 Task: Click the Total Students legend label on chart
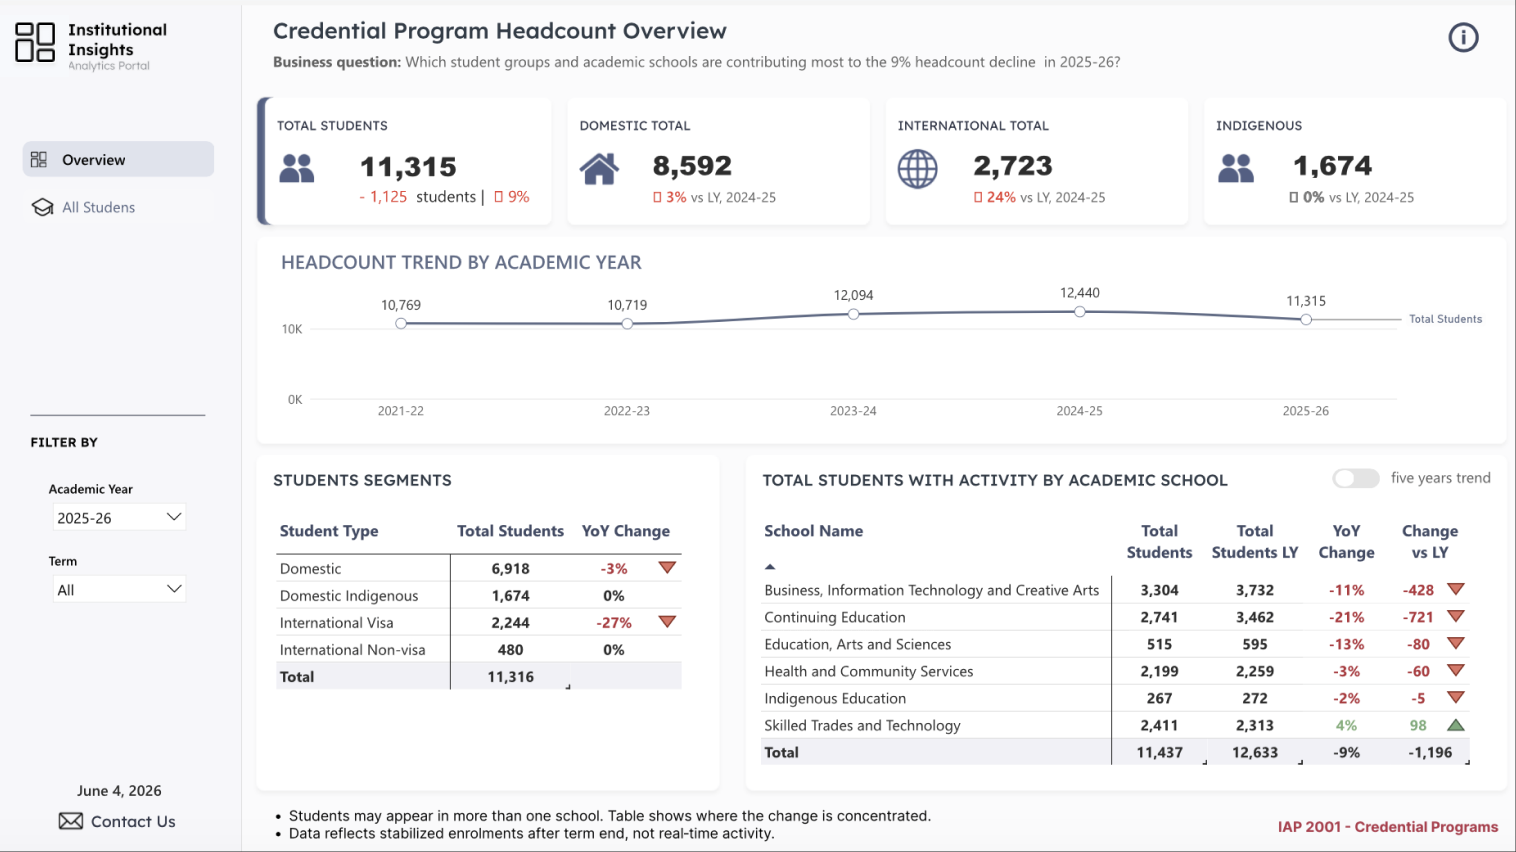[x=1445, y=319]
